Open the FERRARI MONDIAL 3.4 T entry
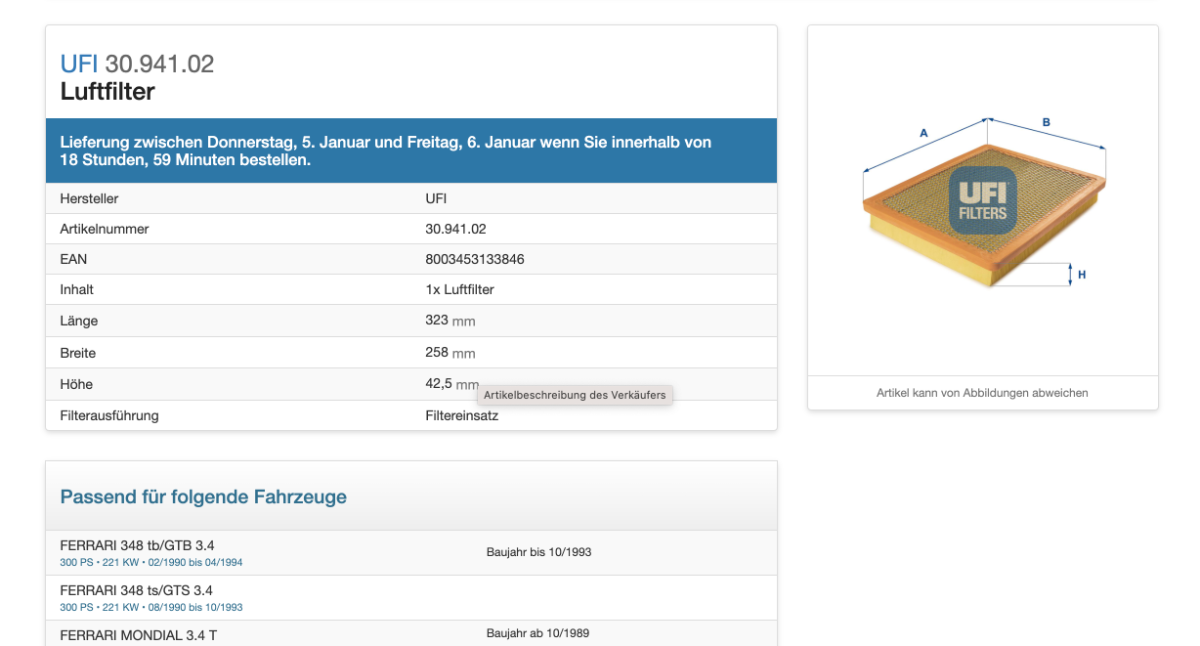1200x646 pixels. coord(138,635)
